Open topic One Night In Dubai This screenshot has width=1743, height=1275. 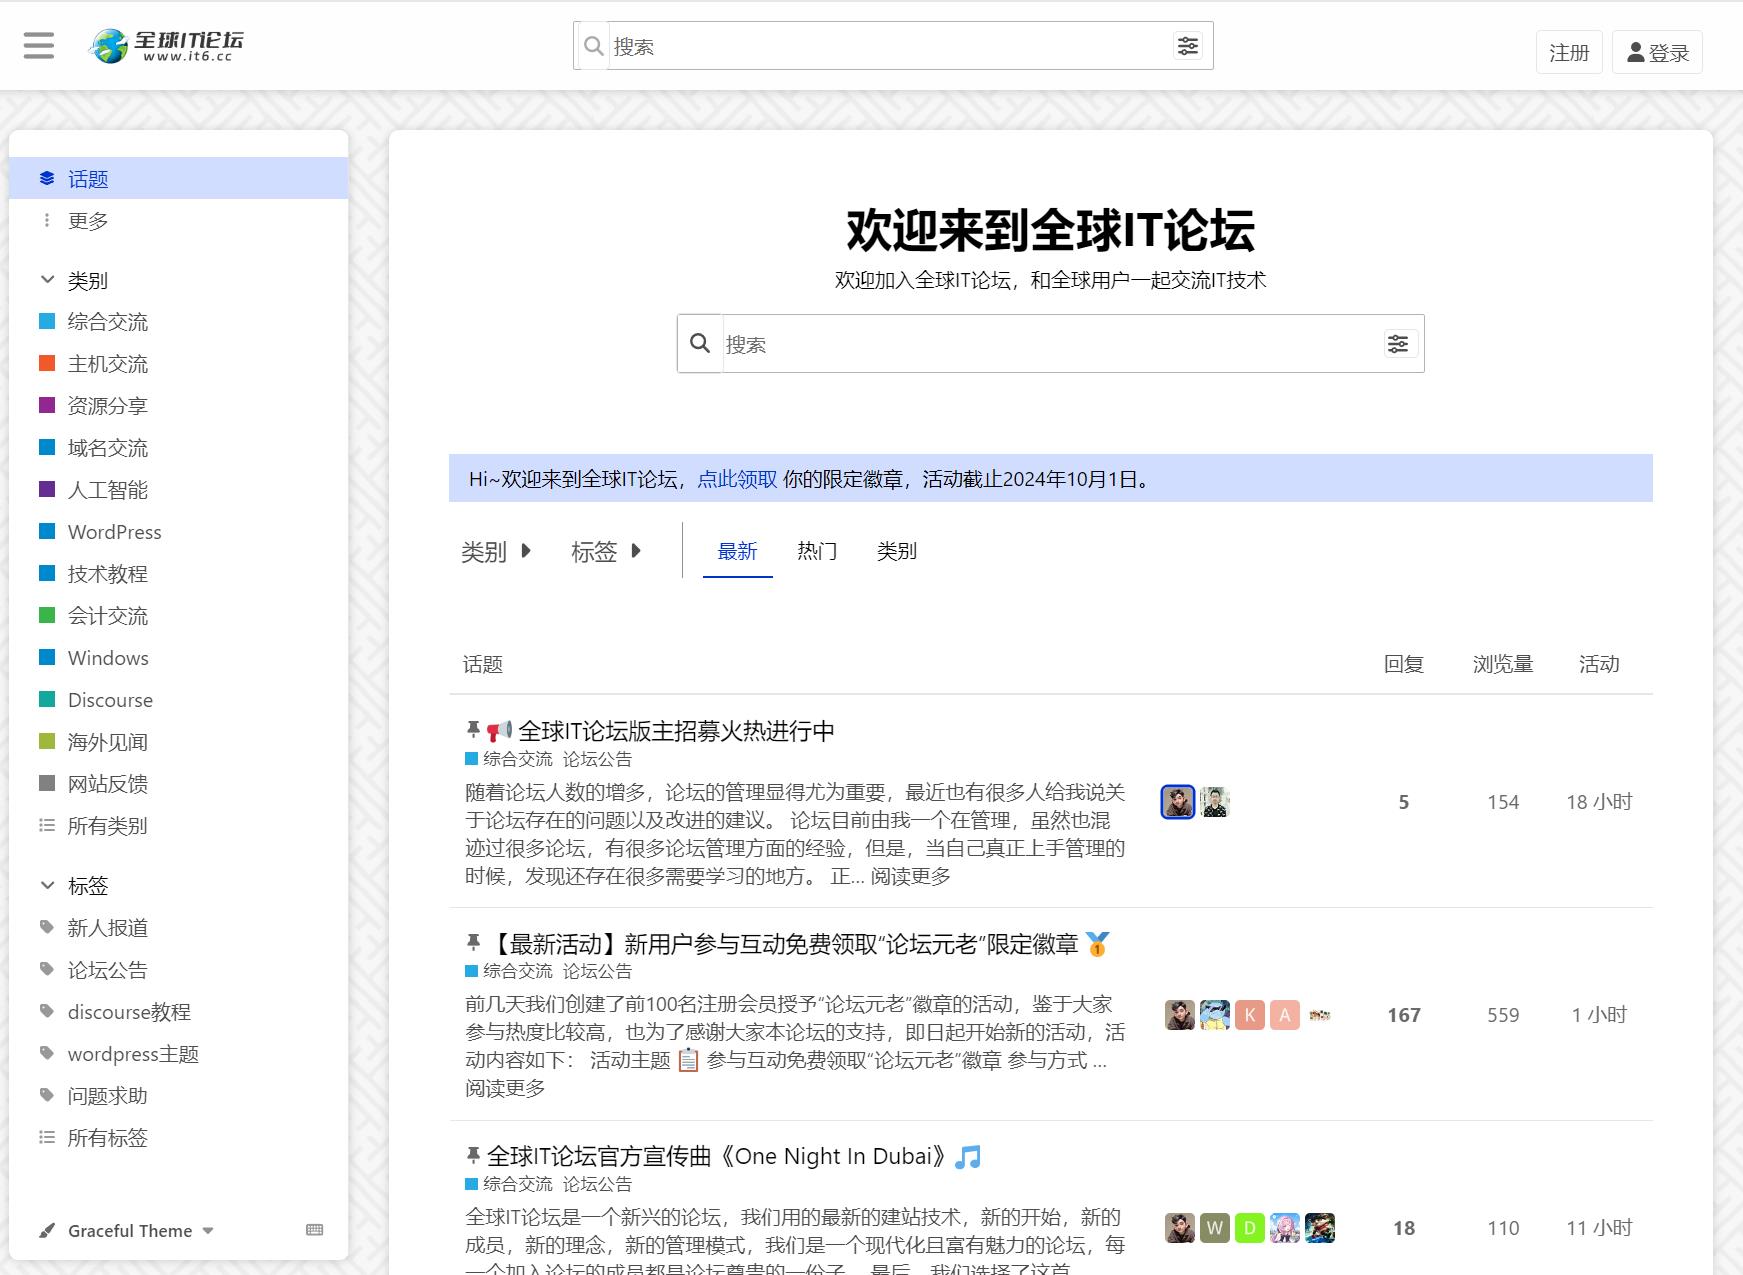[x=716, y=1157]
